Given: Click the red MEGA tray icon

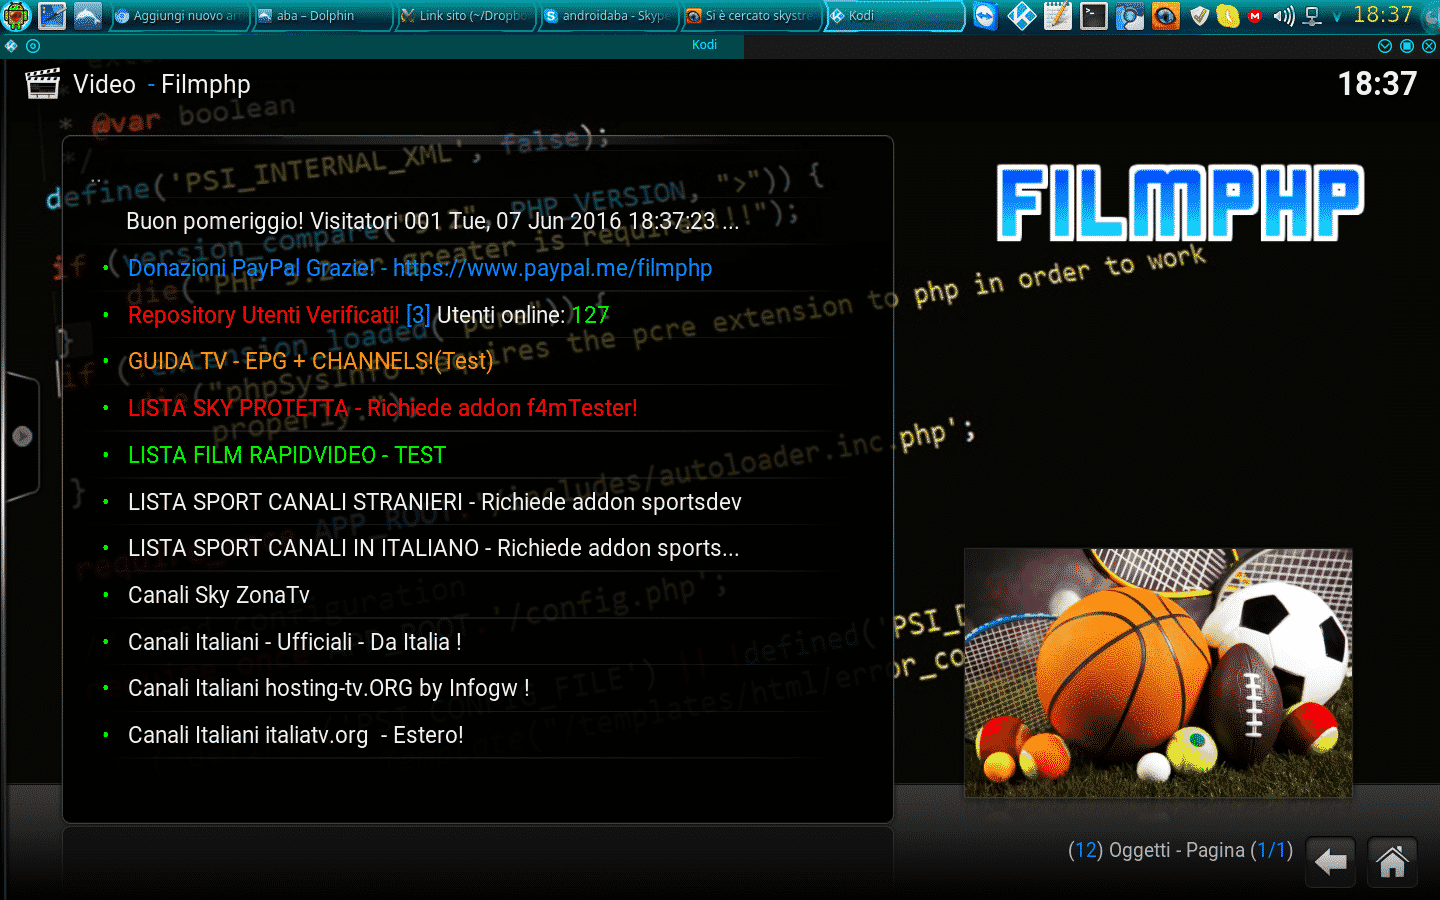Looking at the screenshot, I should [1256, 16].
